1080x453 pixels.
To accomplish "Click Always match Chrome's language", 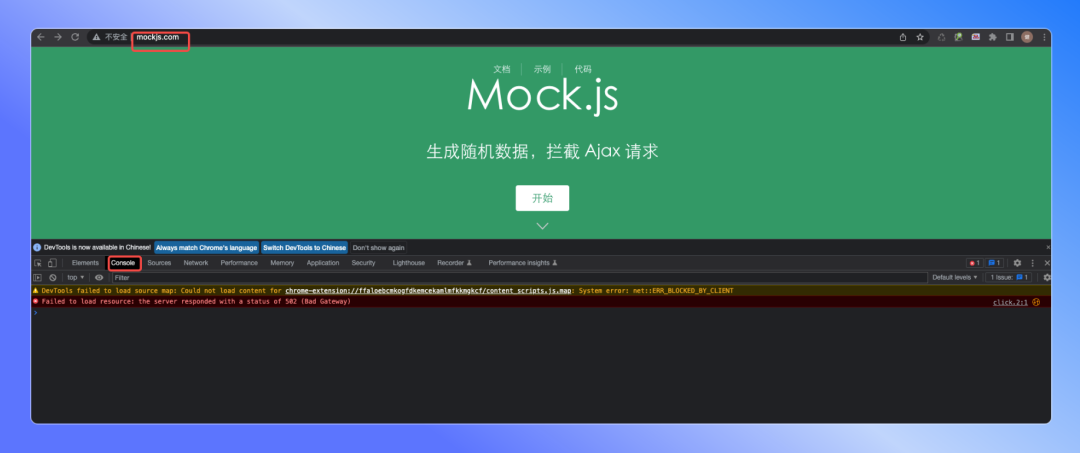I will 207,247.
